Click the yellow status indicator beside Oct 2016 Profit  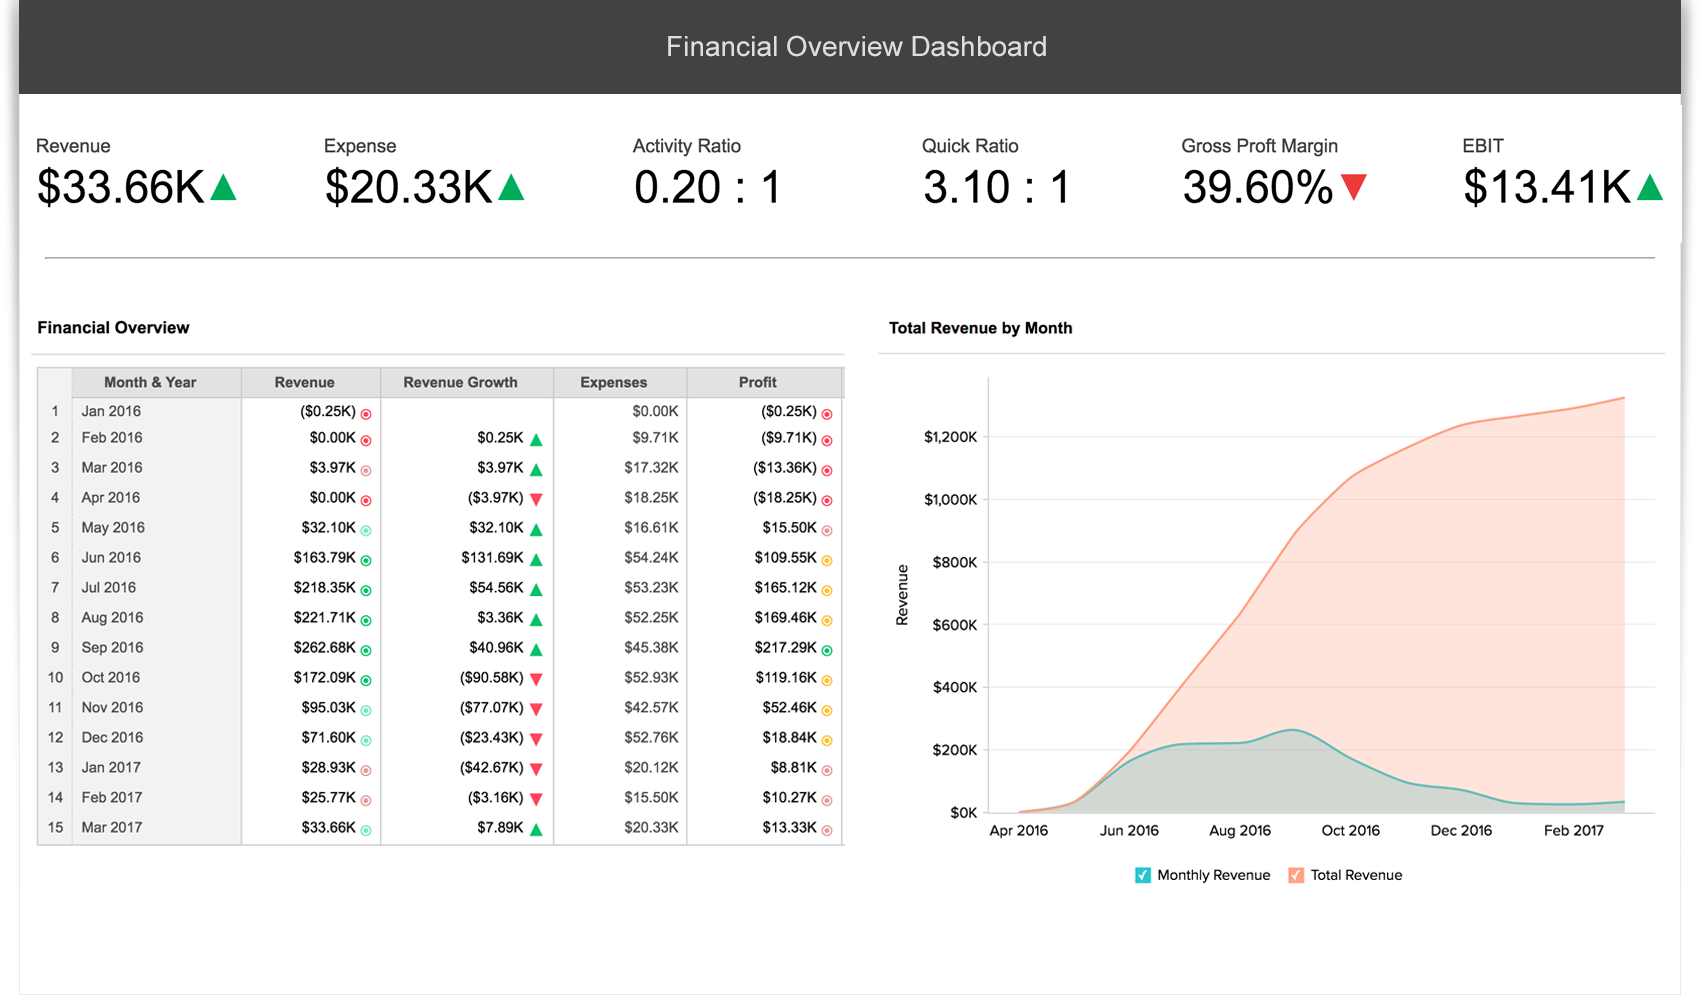826,678
